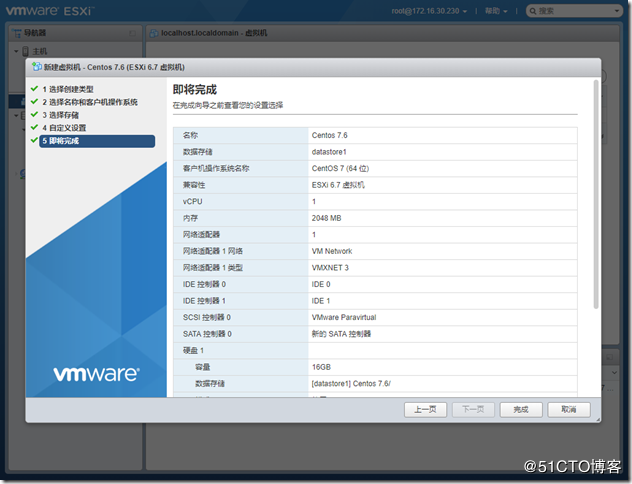Click the ESXi 6.7 虚拟机 compatibility value
The image size is (632, 484).
[x=338, y=185]
